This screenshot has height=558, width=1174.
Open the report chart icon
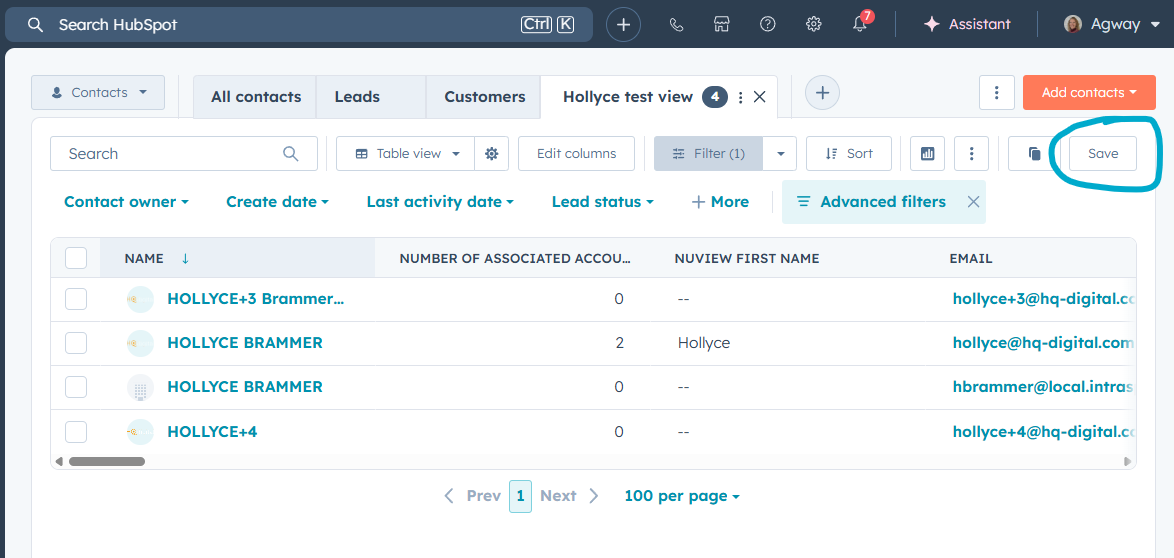[927, 154]
